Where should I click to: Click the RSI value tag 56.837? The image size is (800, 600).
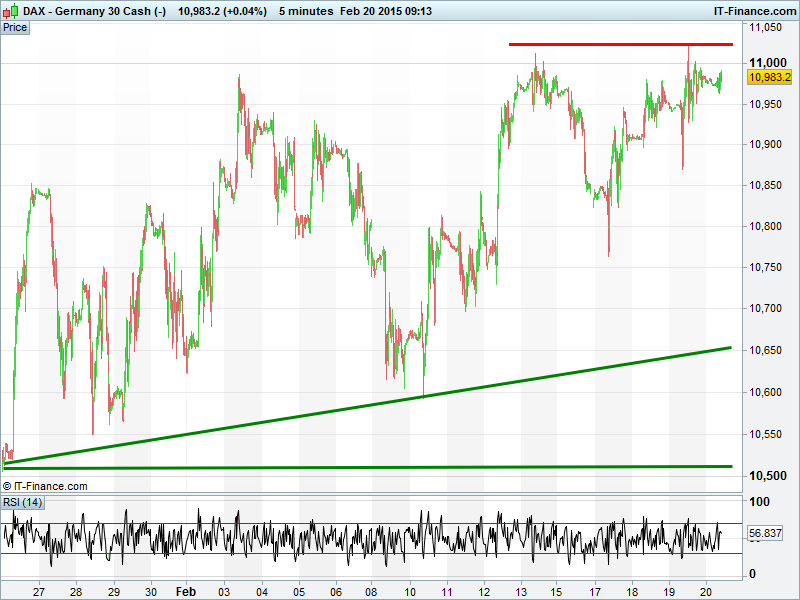coord(765,534)
